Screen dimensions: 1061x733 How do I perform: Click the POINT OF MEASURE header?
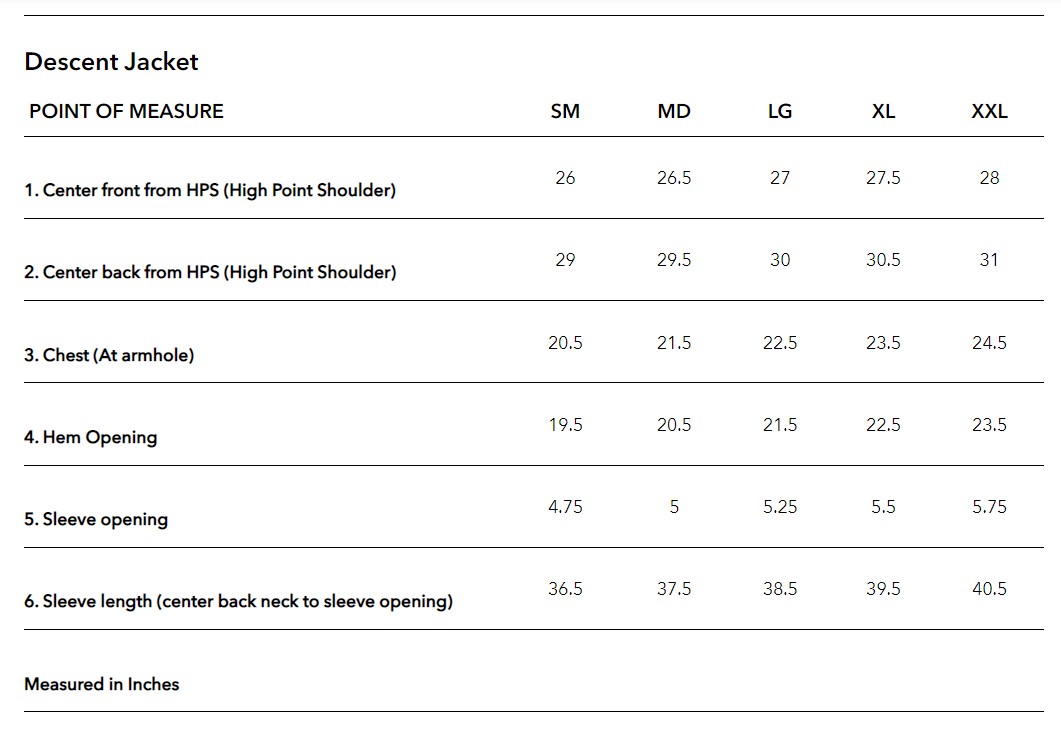[x=126, y=111]
